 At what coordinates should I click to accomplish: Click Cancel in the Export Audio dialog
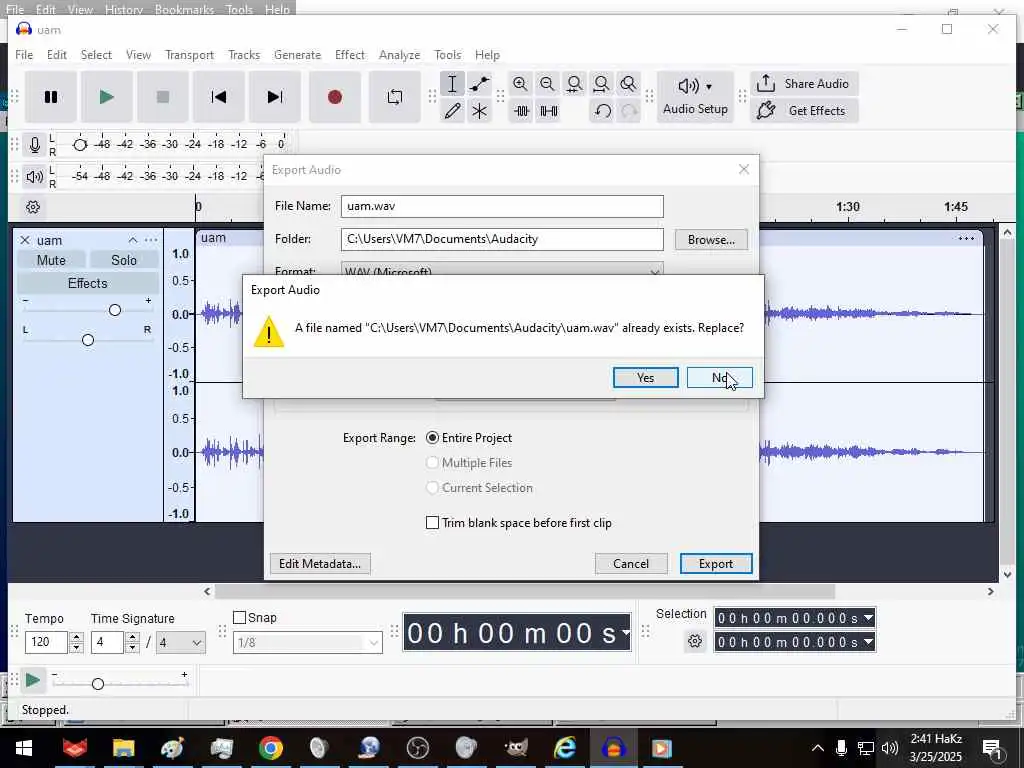(631, 564)
